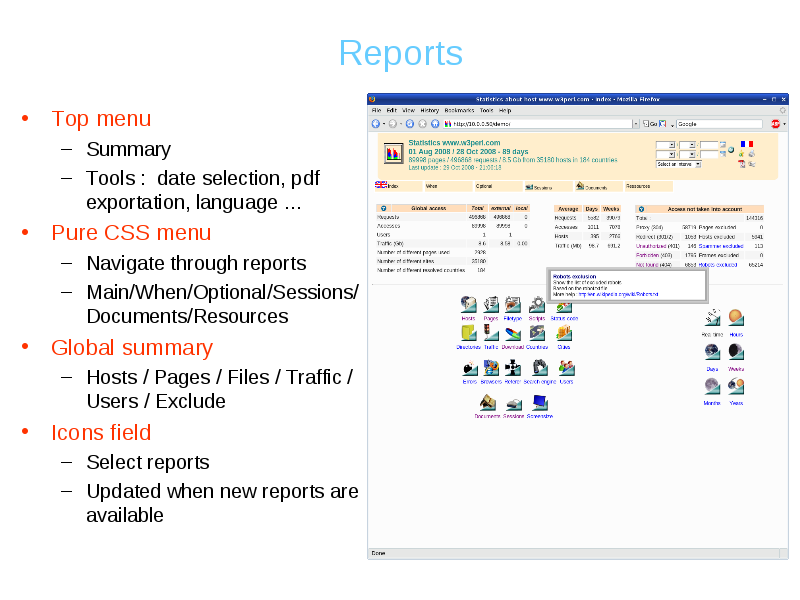Open the Users report icon

[x=566, y=368]
